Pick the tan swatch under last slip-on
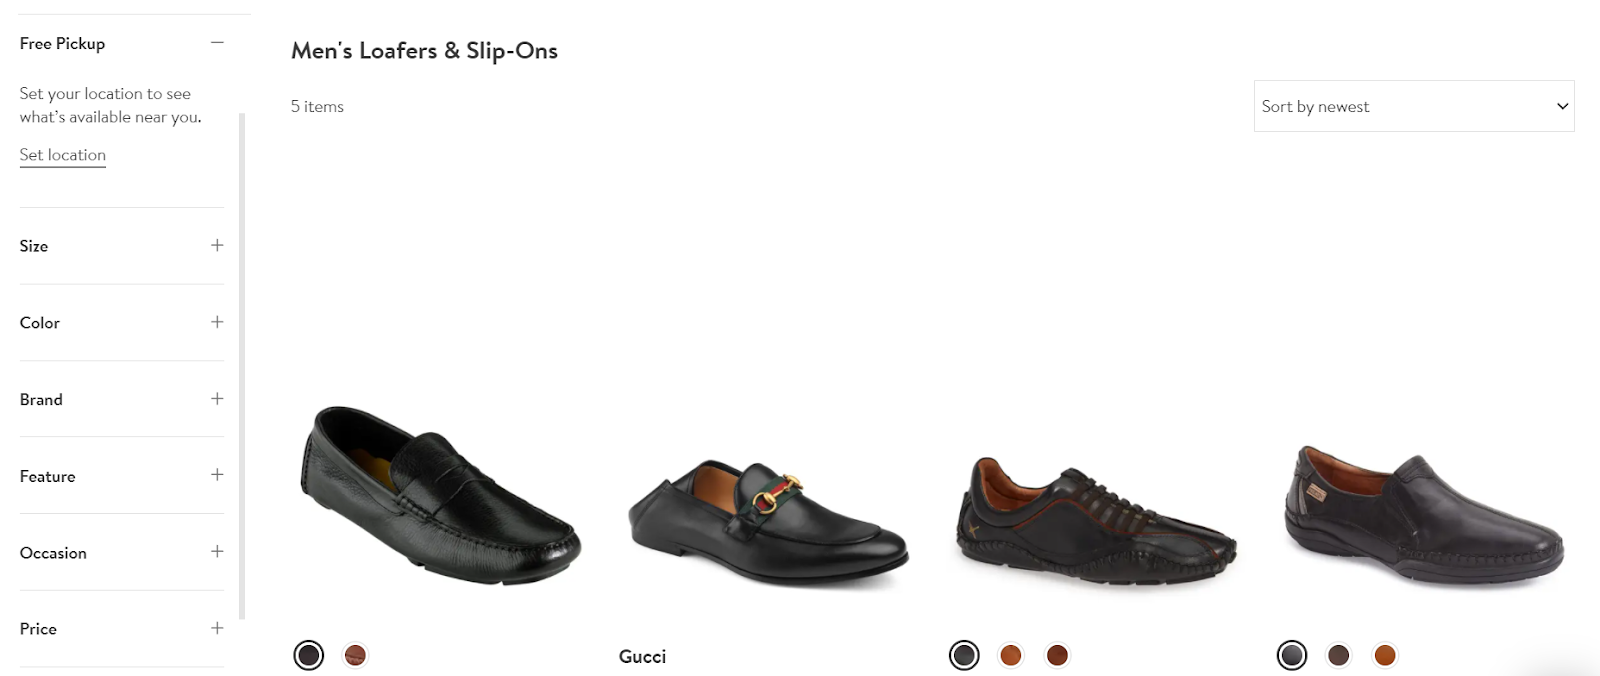The width and height of the screenshot is (1600, 676). (1385, 655)
